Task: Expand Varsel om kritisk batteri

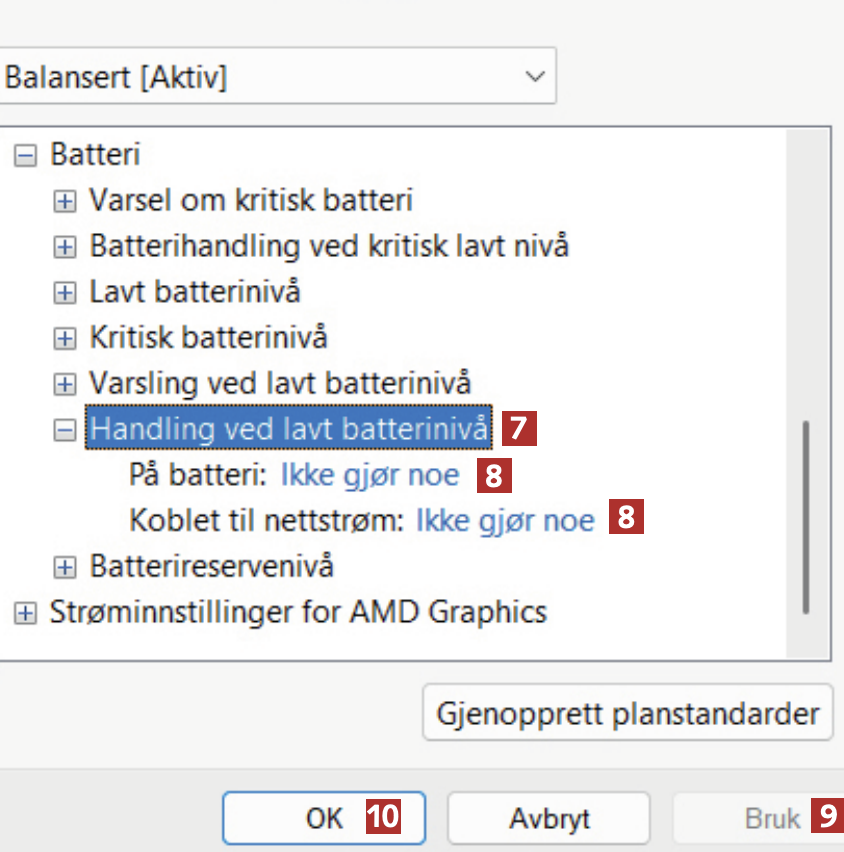Action: pyautogui.click(x=65, y=201)
